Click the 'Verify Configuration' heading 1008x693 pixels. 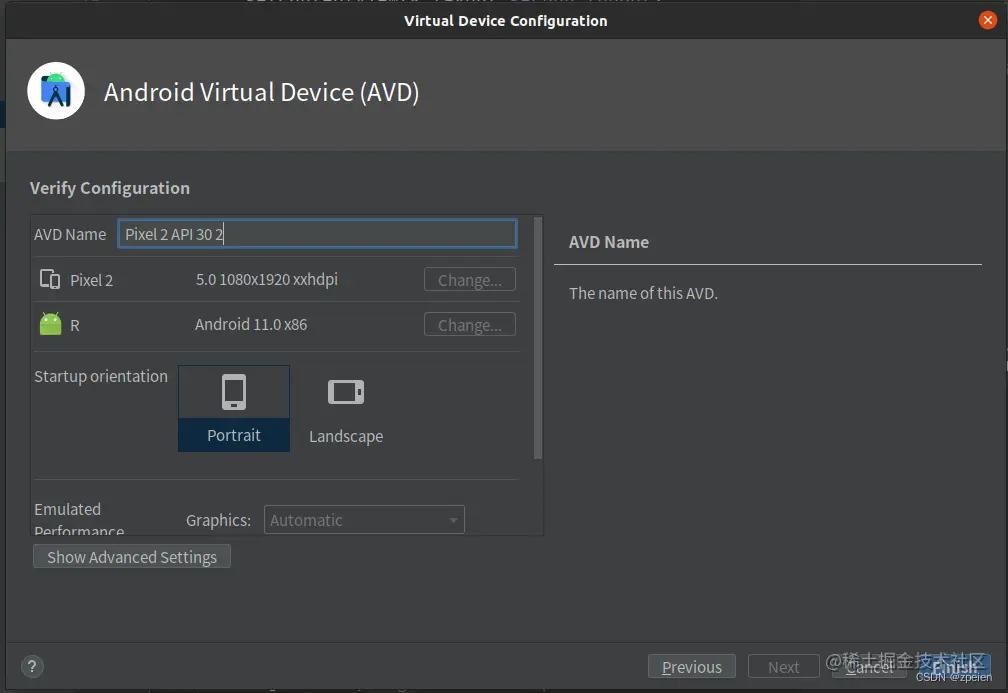tap(110, 188)
